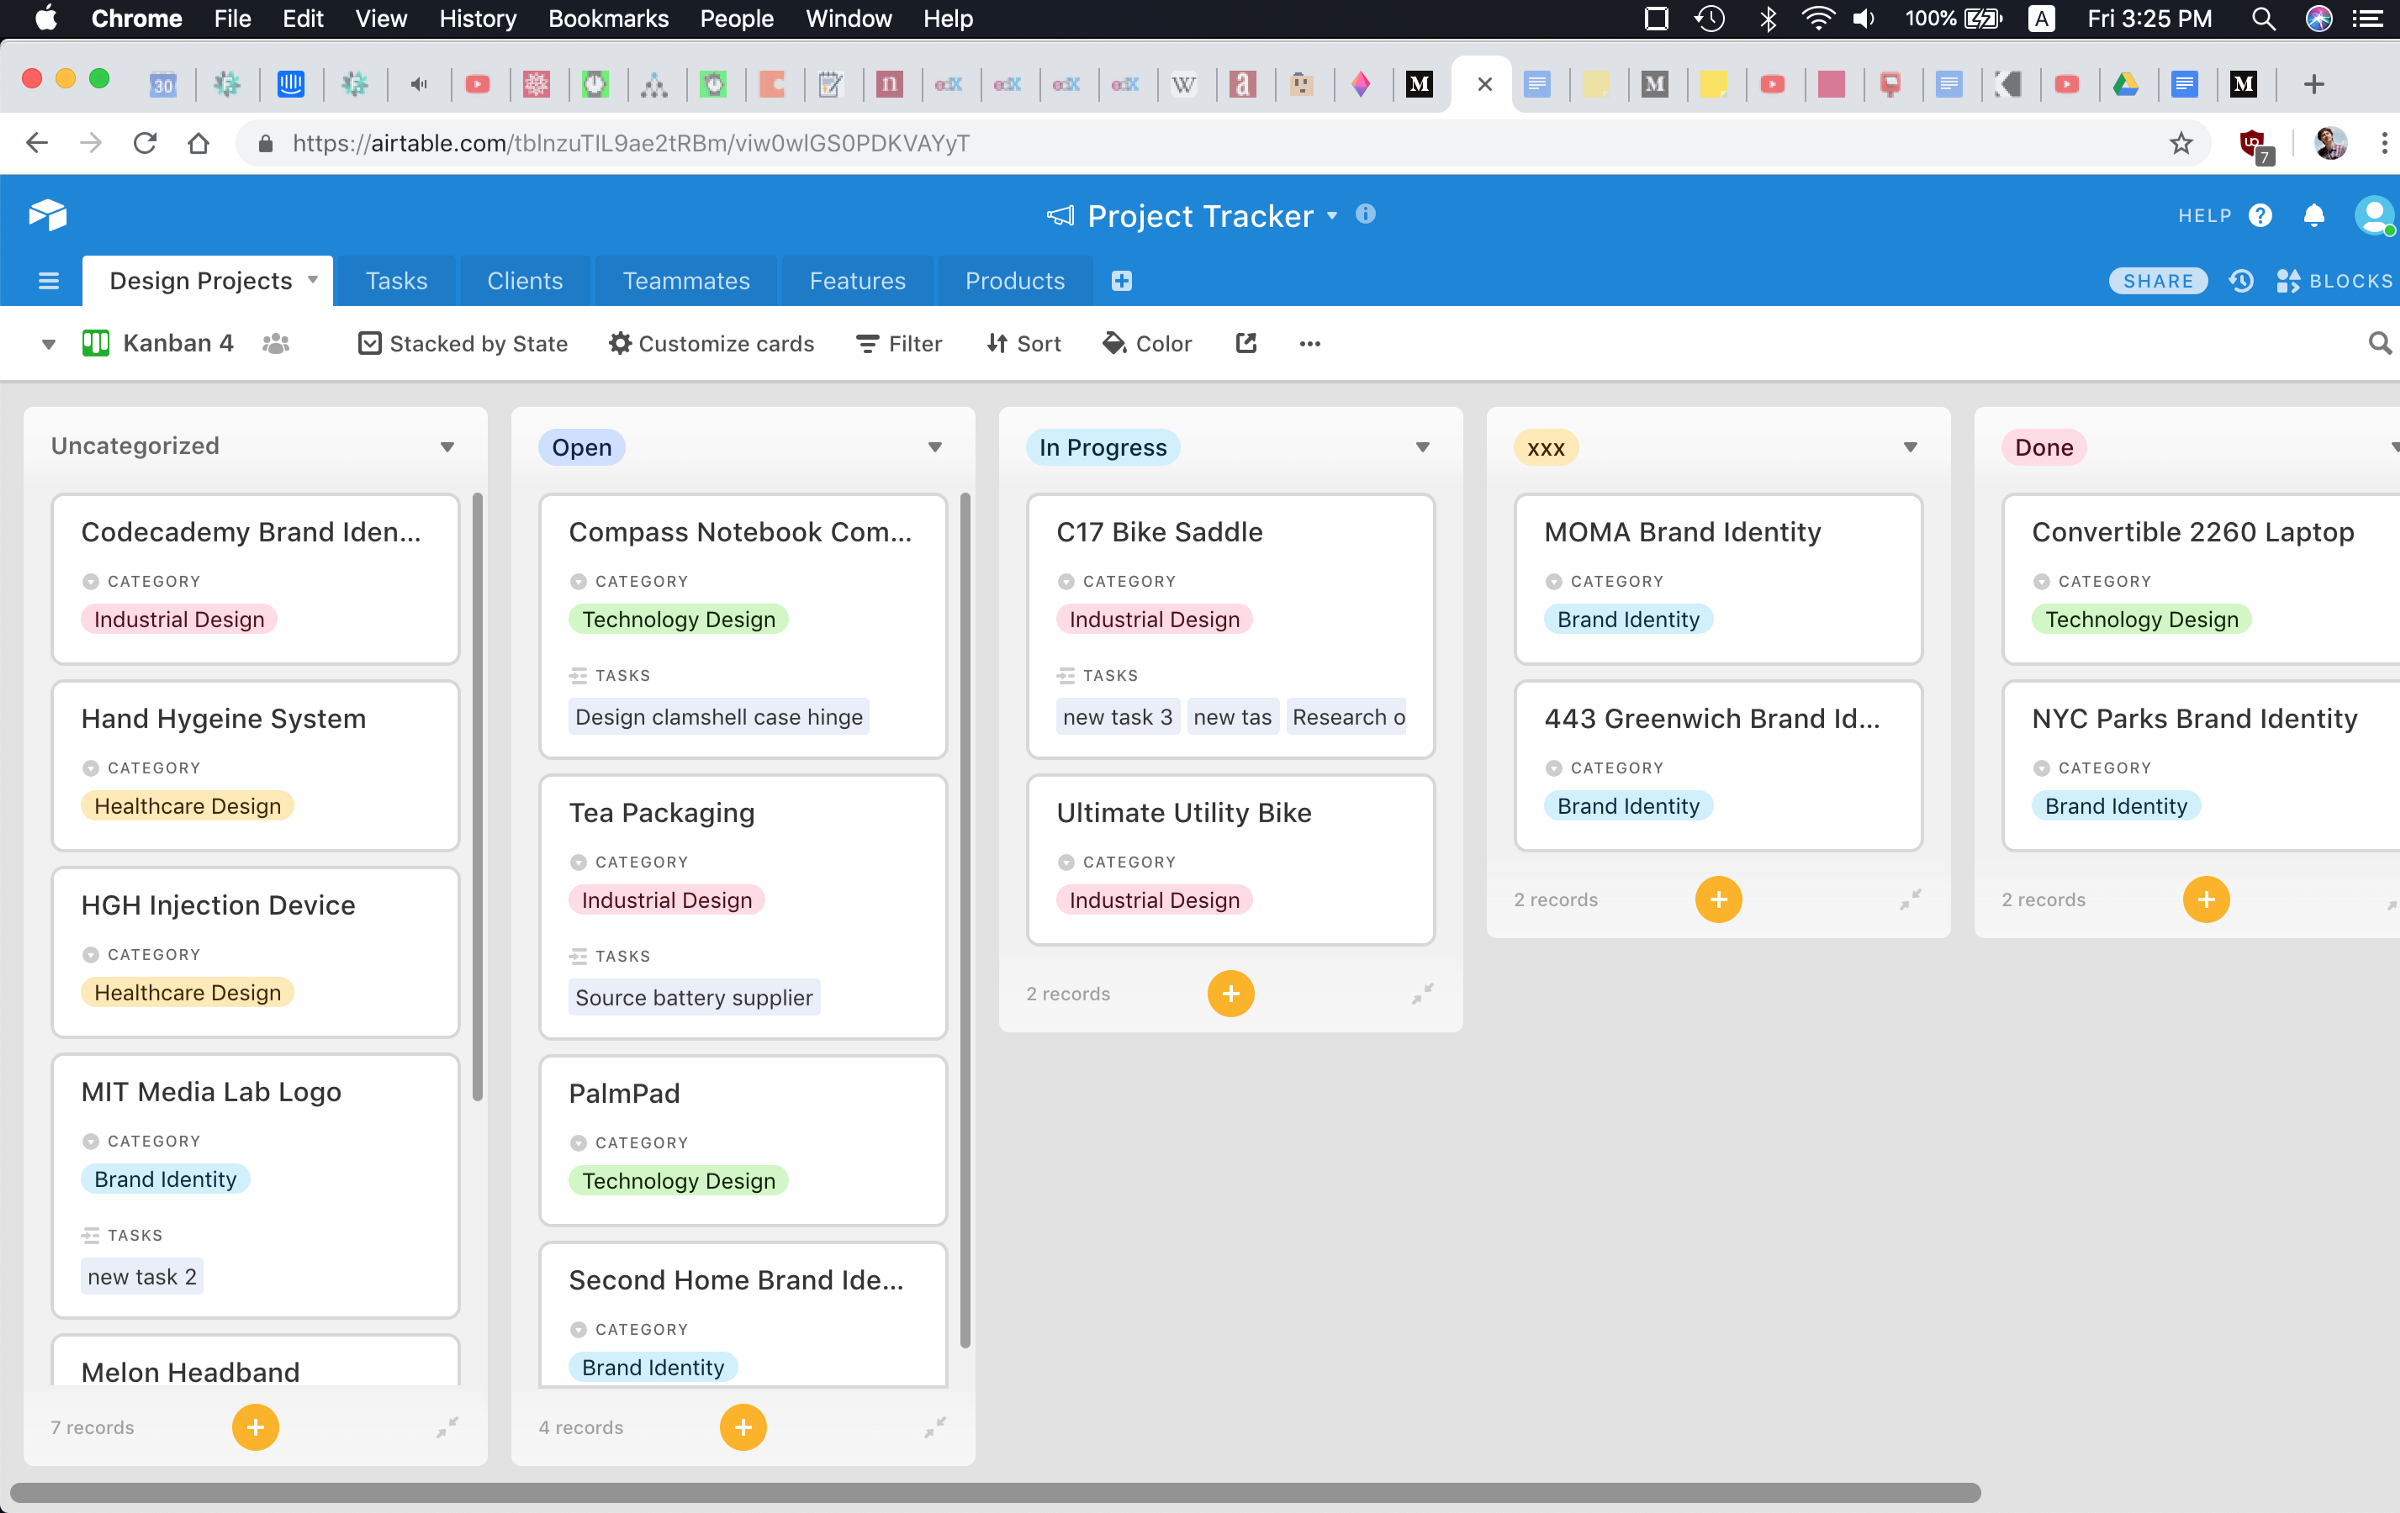Open the Color options

pos(1147,343)
